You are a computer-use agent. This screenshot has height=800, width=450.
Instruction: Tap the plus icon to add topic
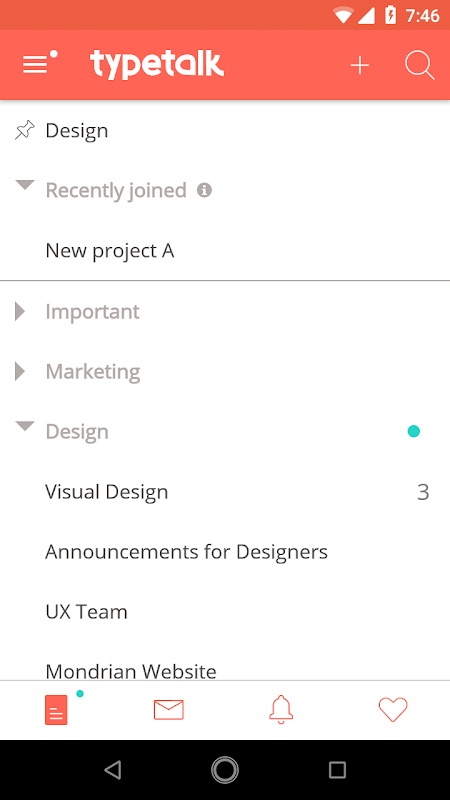(360, 65)
